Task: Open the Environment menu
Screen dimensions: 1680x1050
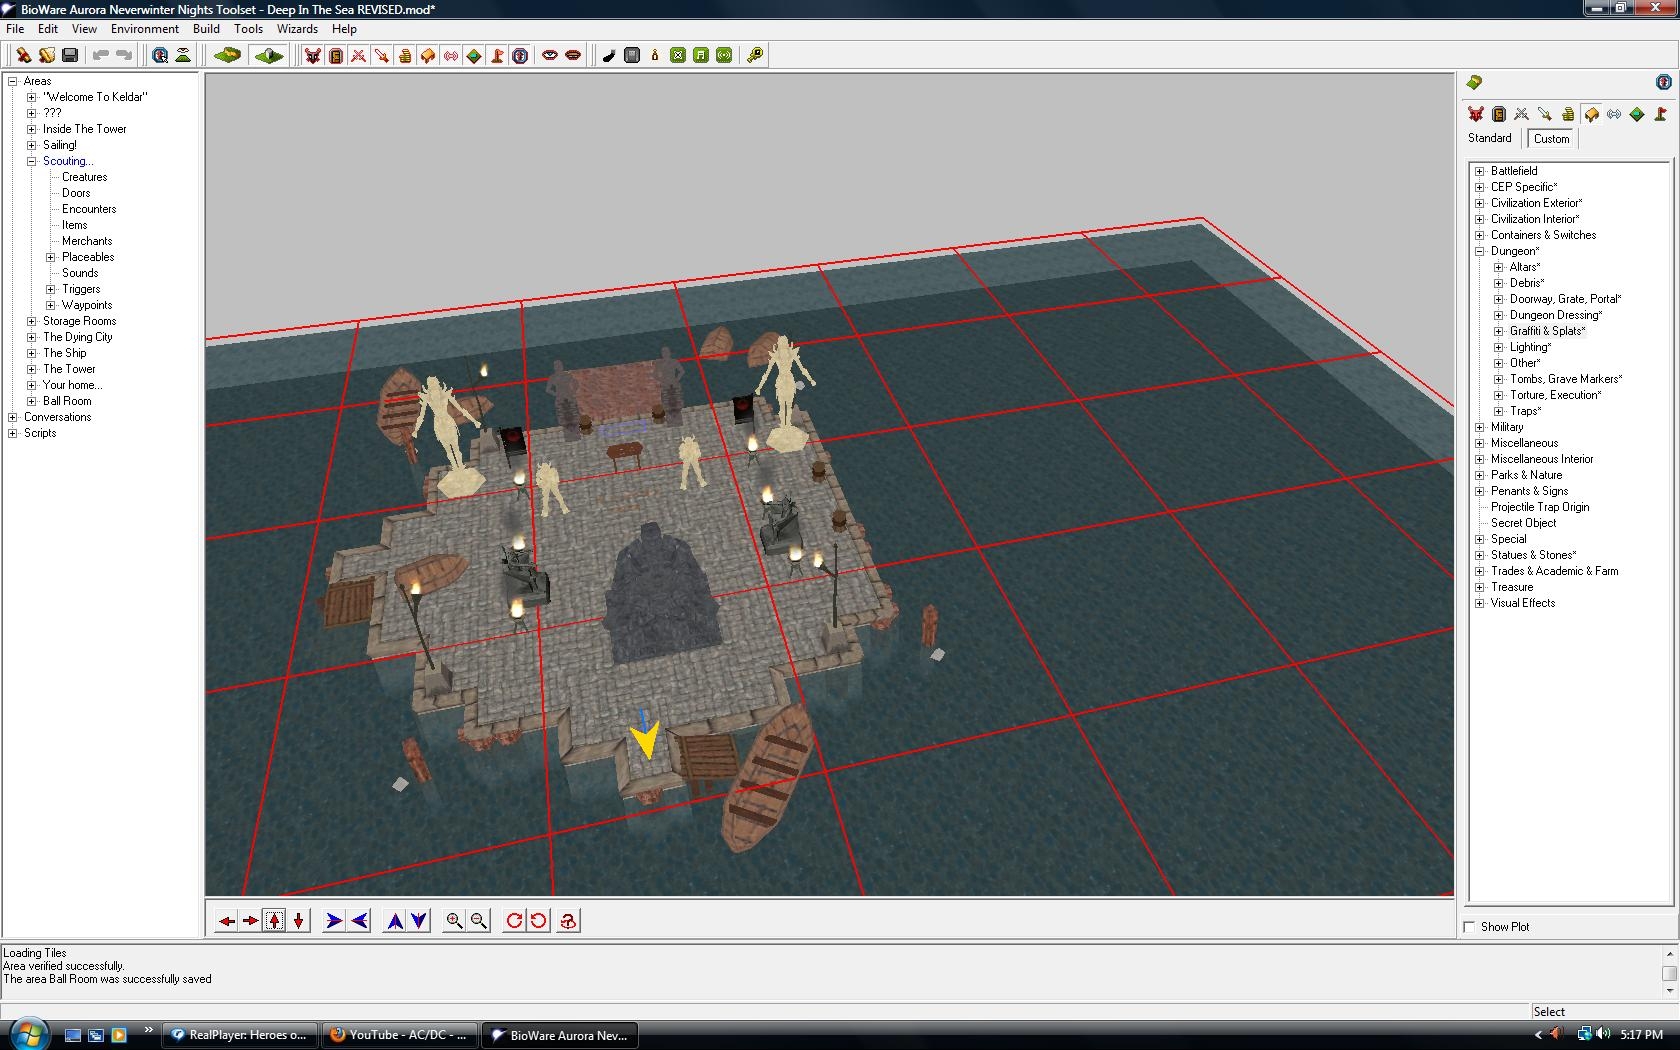Action: click(144, 29)
